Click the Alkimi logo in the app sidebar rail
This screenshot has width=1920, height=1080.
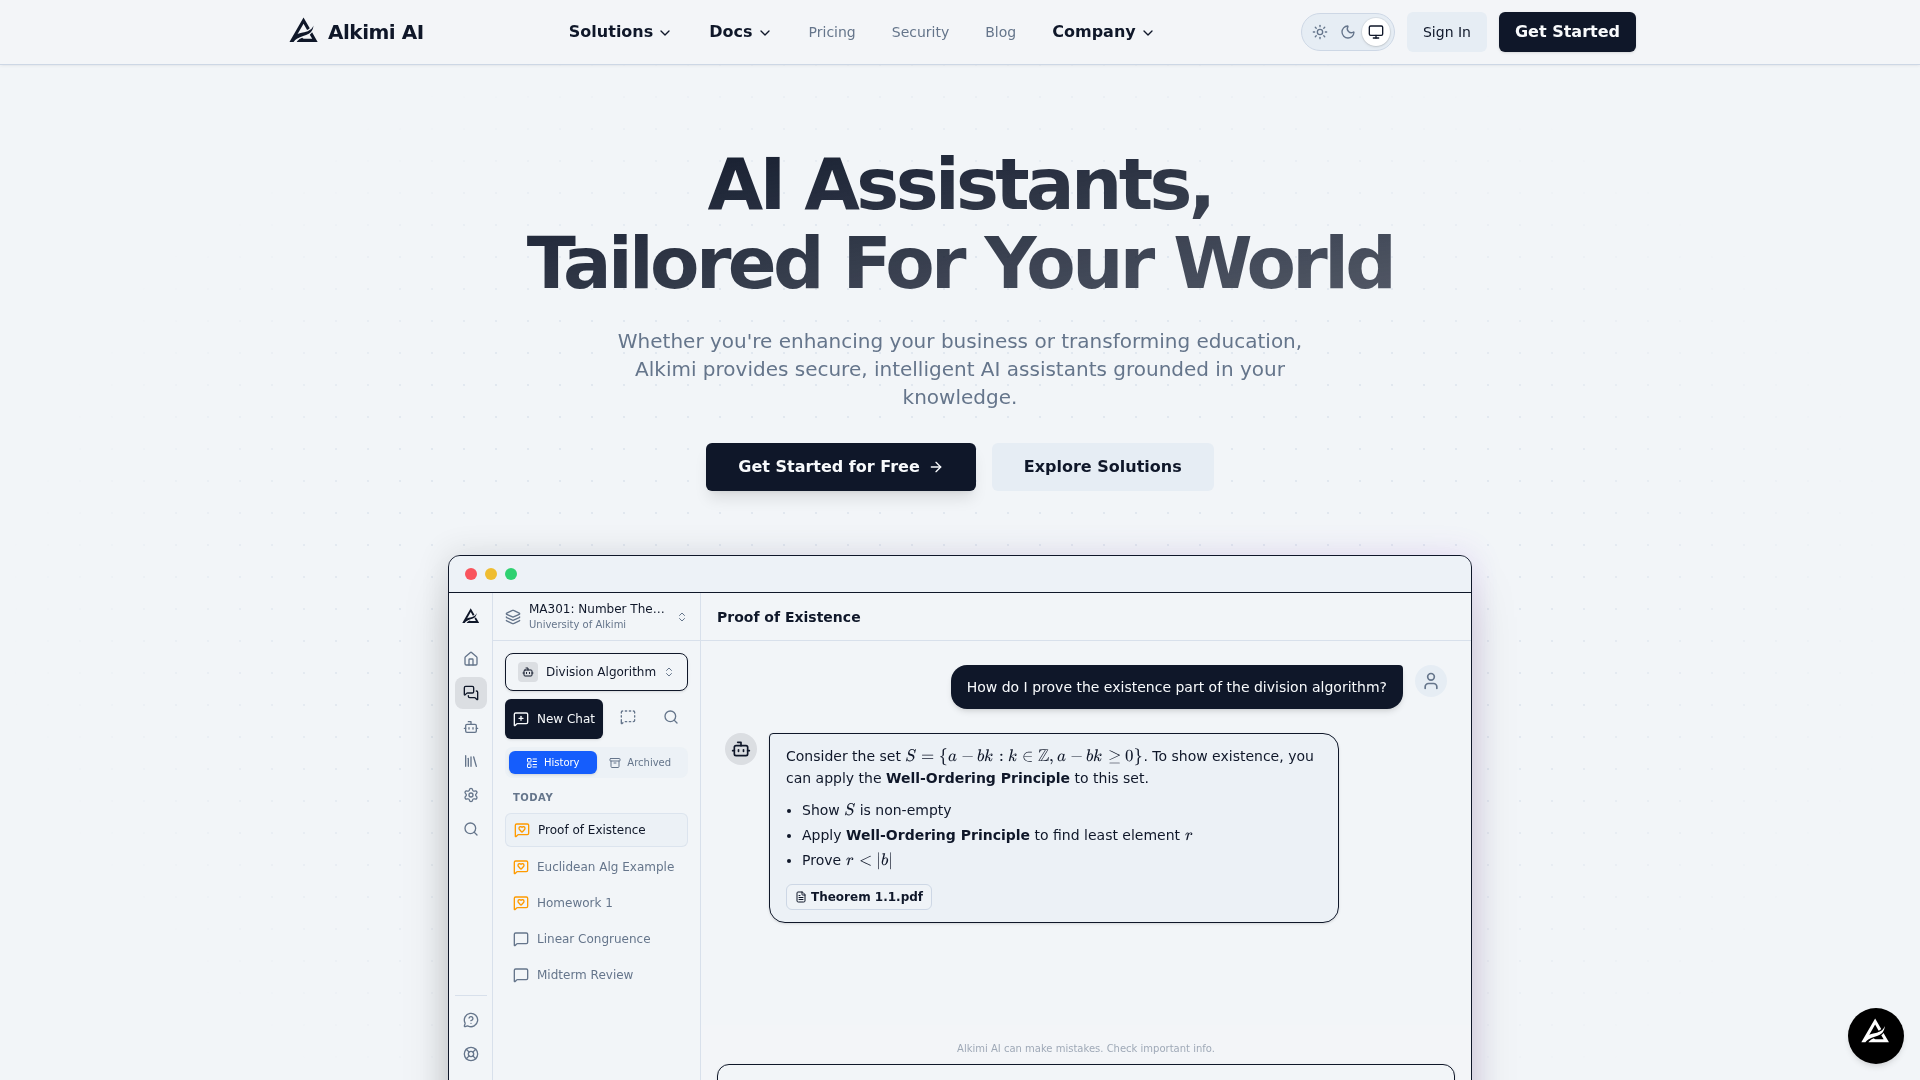point(471,617)
